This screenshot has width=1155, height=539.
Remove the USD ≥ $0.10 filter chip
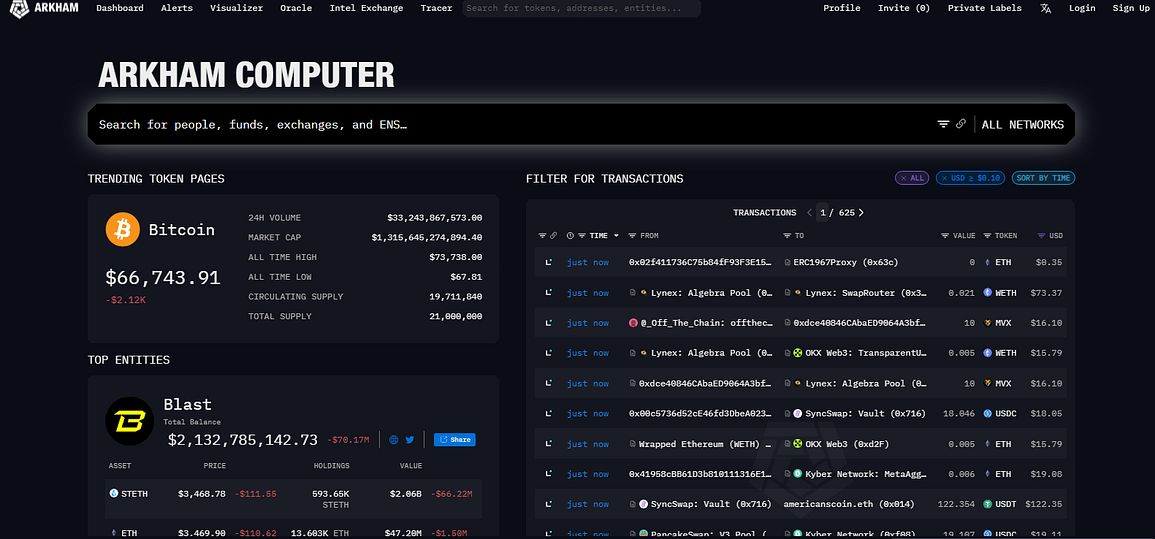970,178
